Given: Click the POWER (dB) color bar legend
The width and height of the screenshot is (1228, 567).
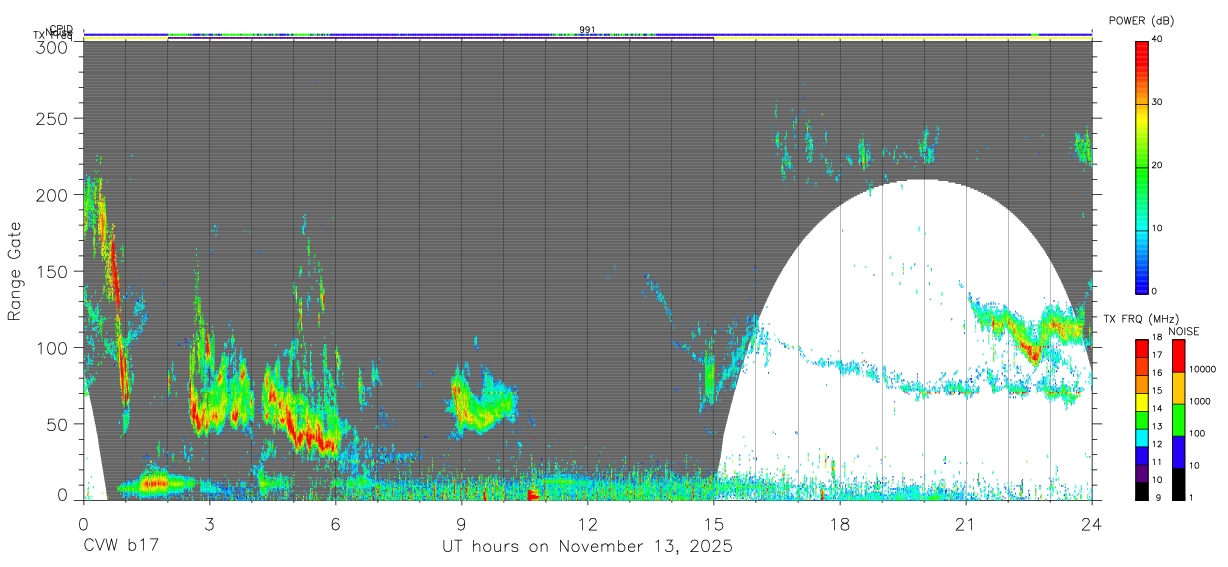Looking at the screenshot, I should [x=1142, y=166].
